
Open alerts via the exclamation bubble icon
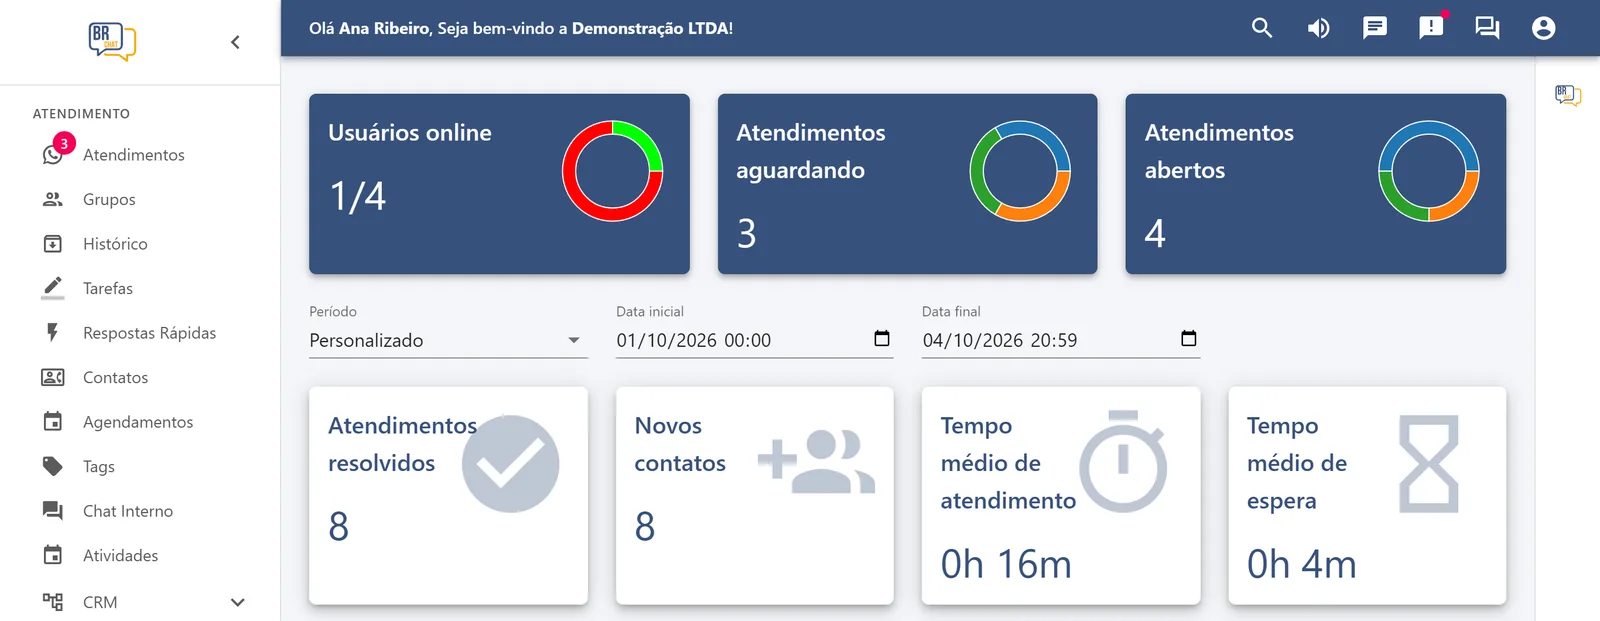click(x=1431, y=28)
